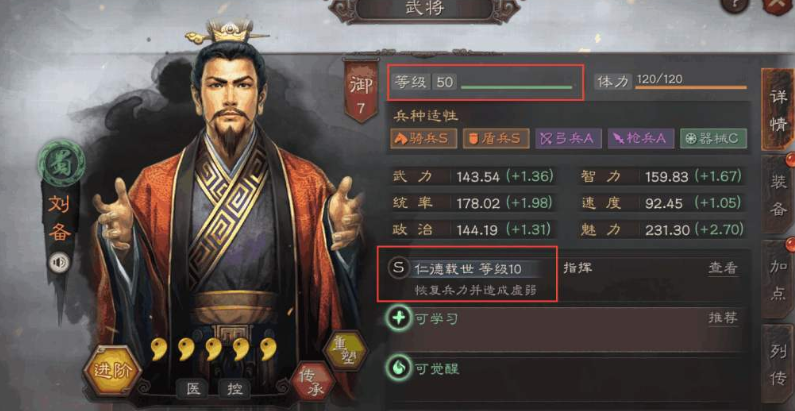The image size is (795, 411).
Task: Open the 传承 inheritance hexagon
Action: [313, 382]
